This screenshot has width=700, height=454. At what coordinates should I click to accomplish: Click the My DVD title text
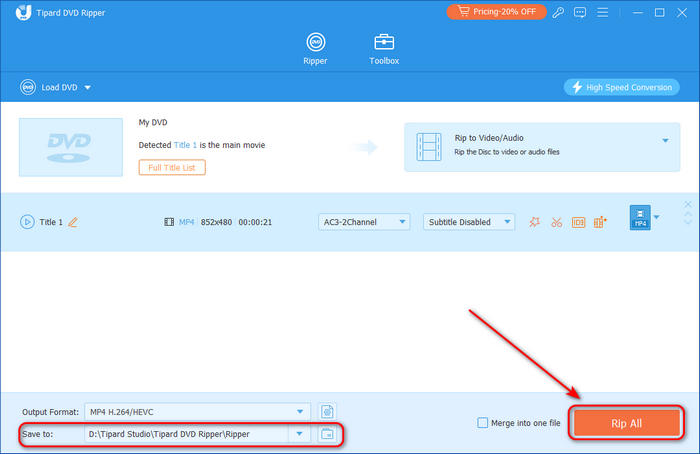tap(153, 122)
